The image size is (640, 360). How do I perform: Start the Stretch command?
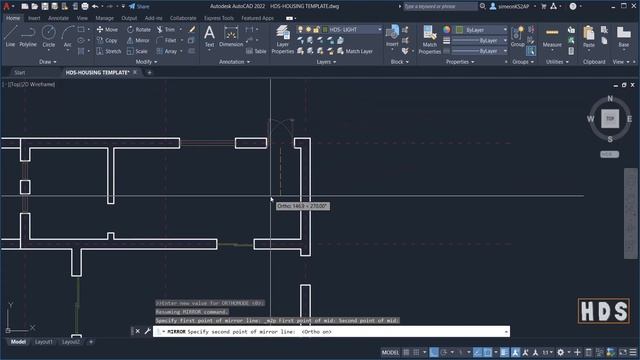(x=109, y=51)
